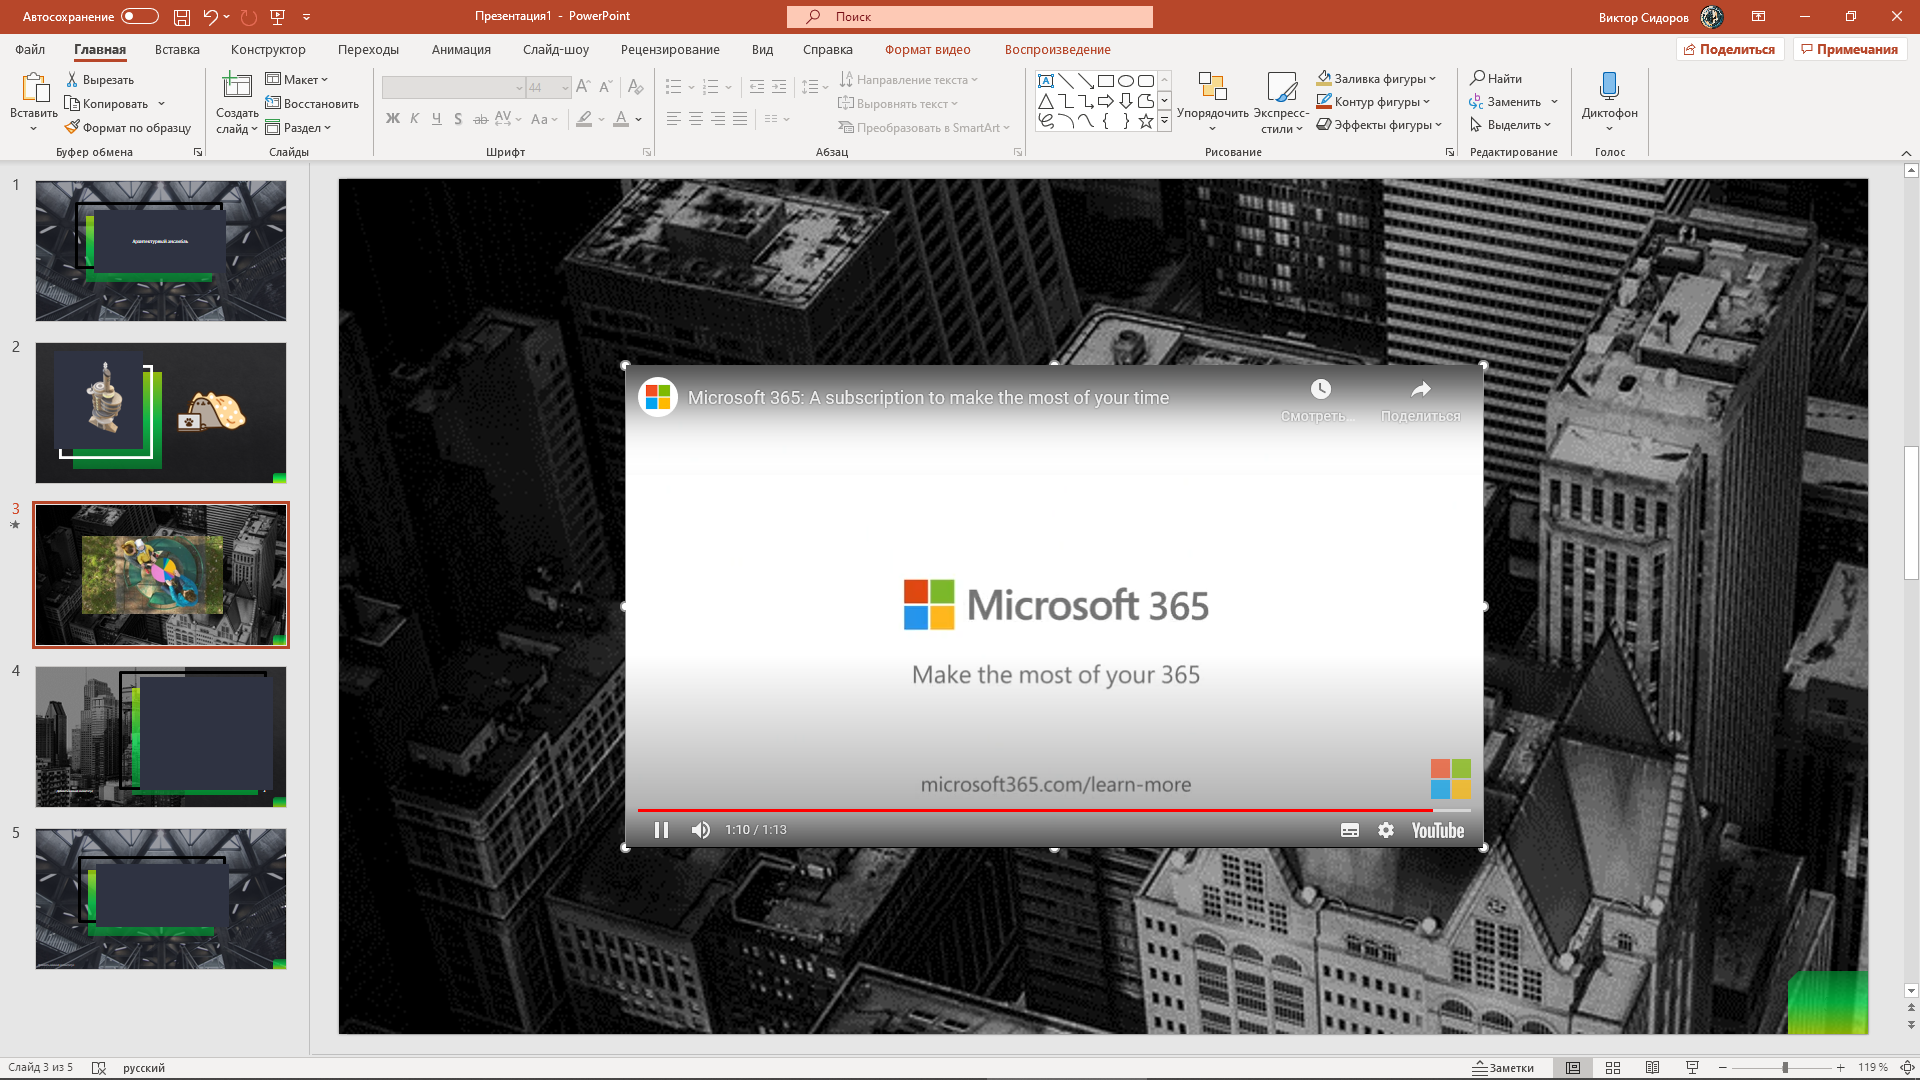Click spell check icon in status bar
This screenshot has width=1920, height=1080.
pos(99,1068)
